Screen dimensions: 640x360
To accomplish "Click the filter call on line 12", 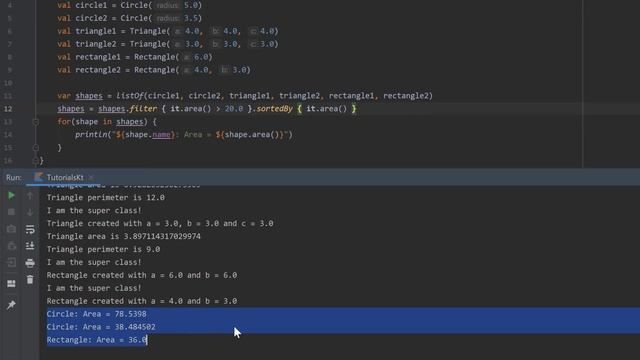I will [143, 109].
